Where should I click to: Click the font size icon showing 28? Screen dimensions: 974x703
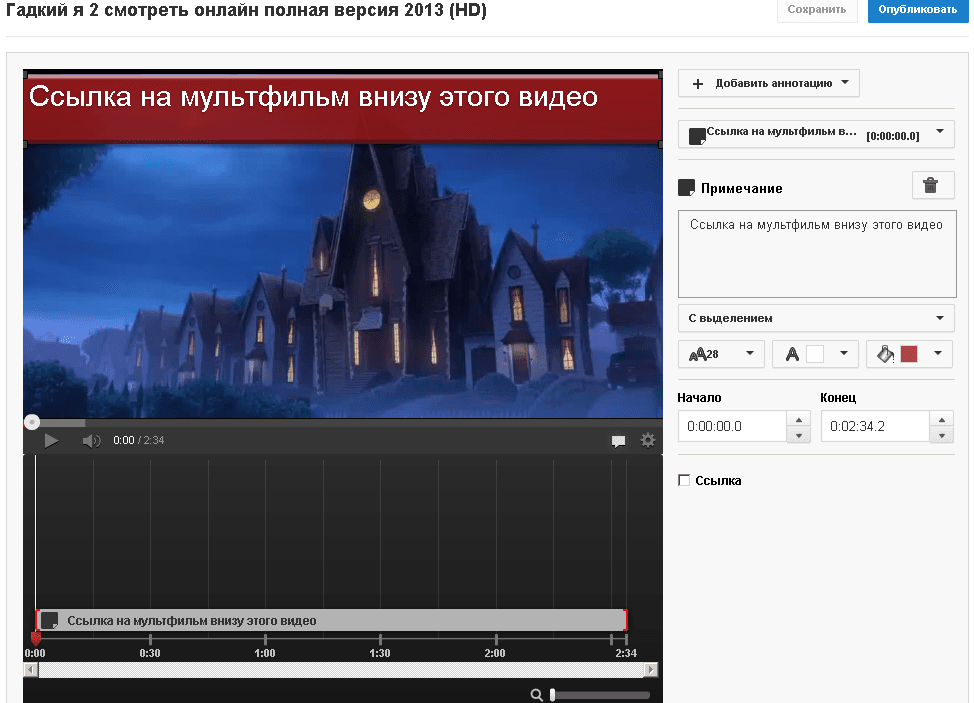(x=704, y=354)
